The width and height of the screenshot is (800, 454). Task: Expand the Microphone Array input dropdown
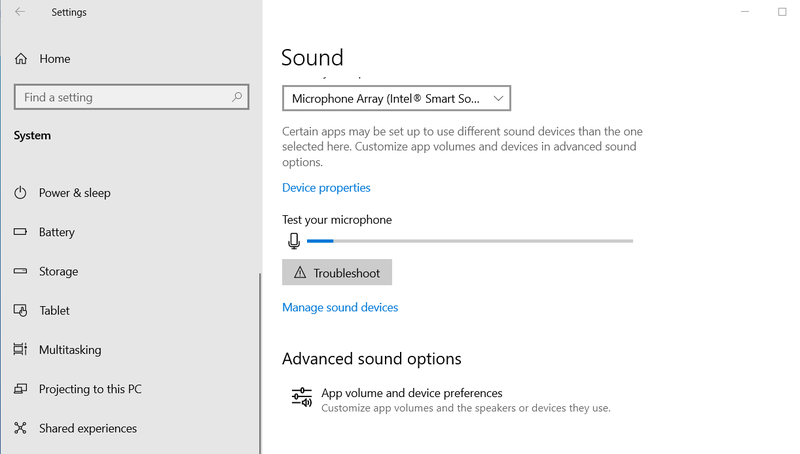pyautogui.click(x=396, y=98)
